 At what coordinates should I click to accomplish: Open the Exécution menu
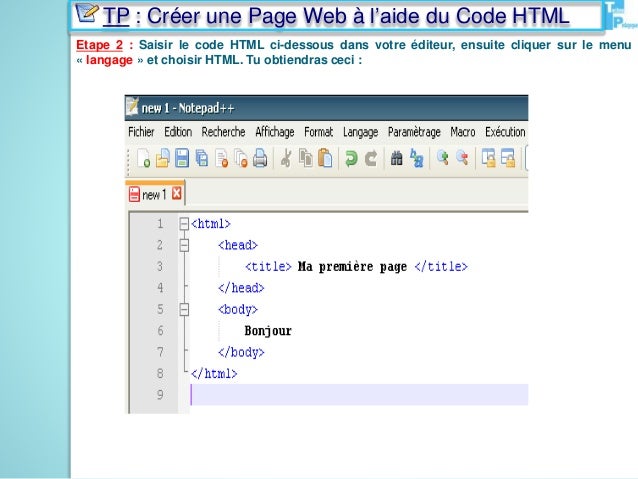505,132
